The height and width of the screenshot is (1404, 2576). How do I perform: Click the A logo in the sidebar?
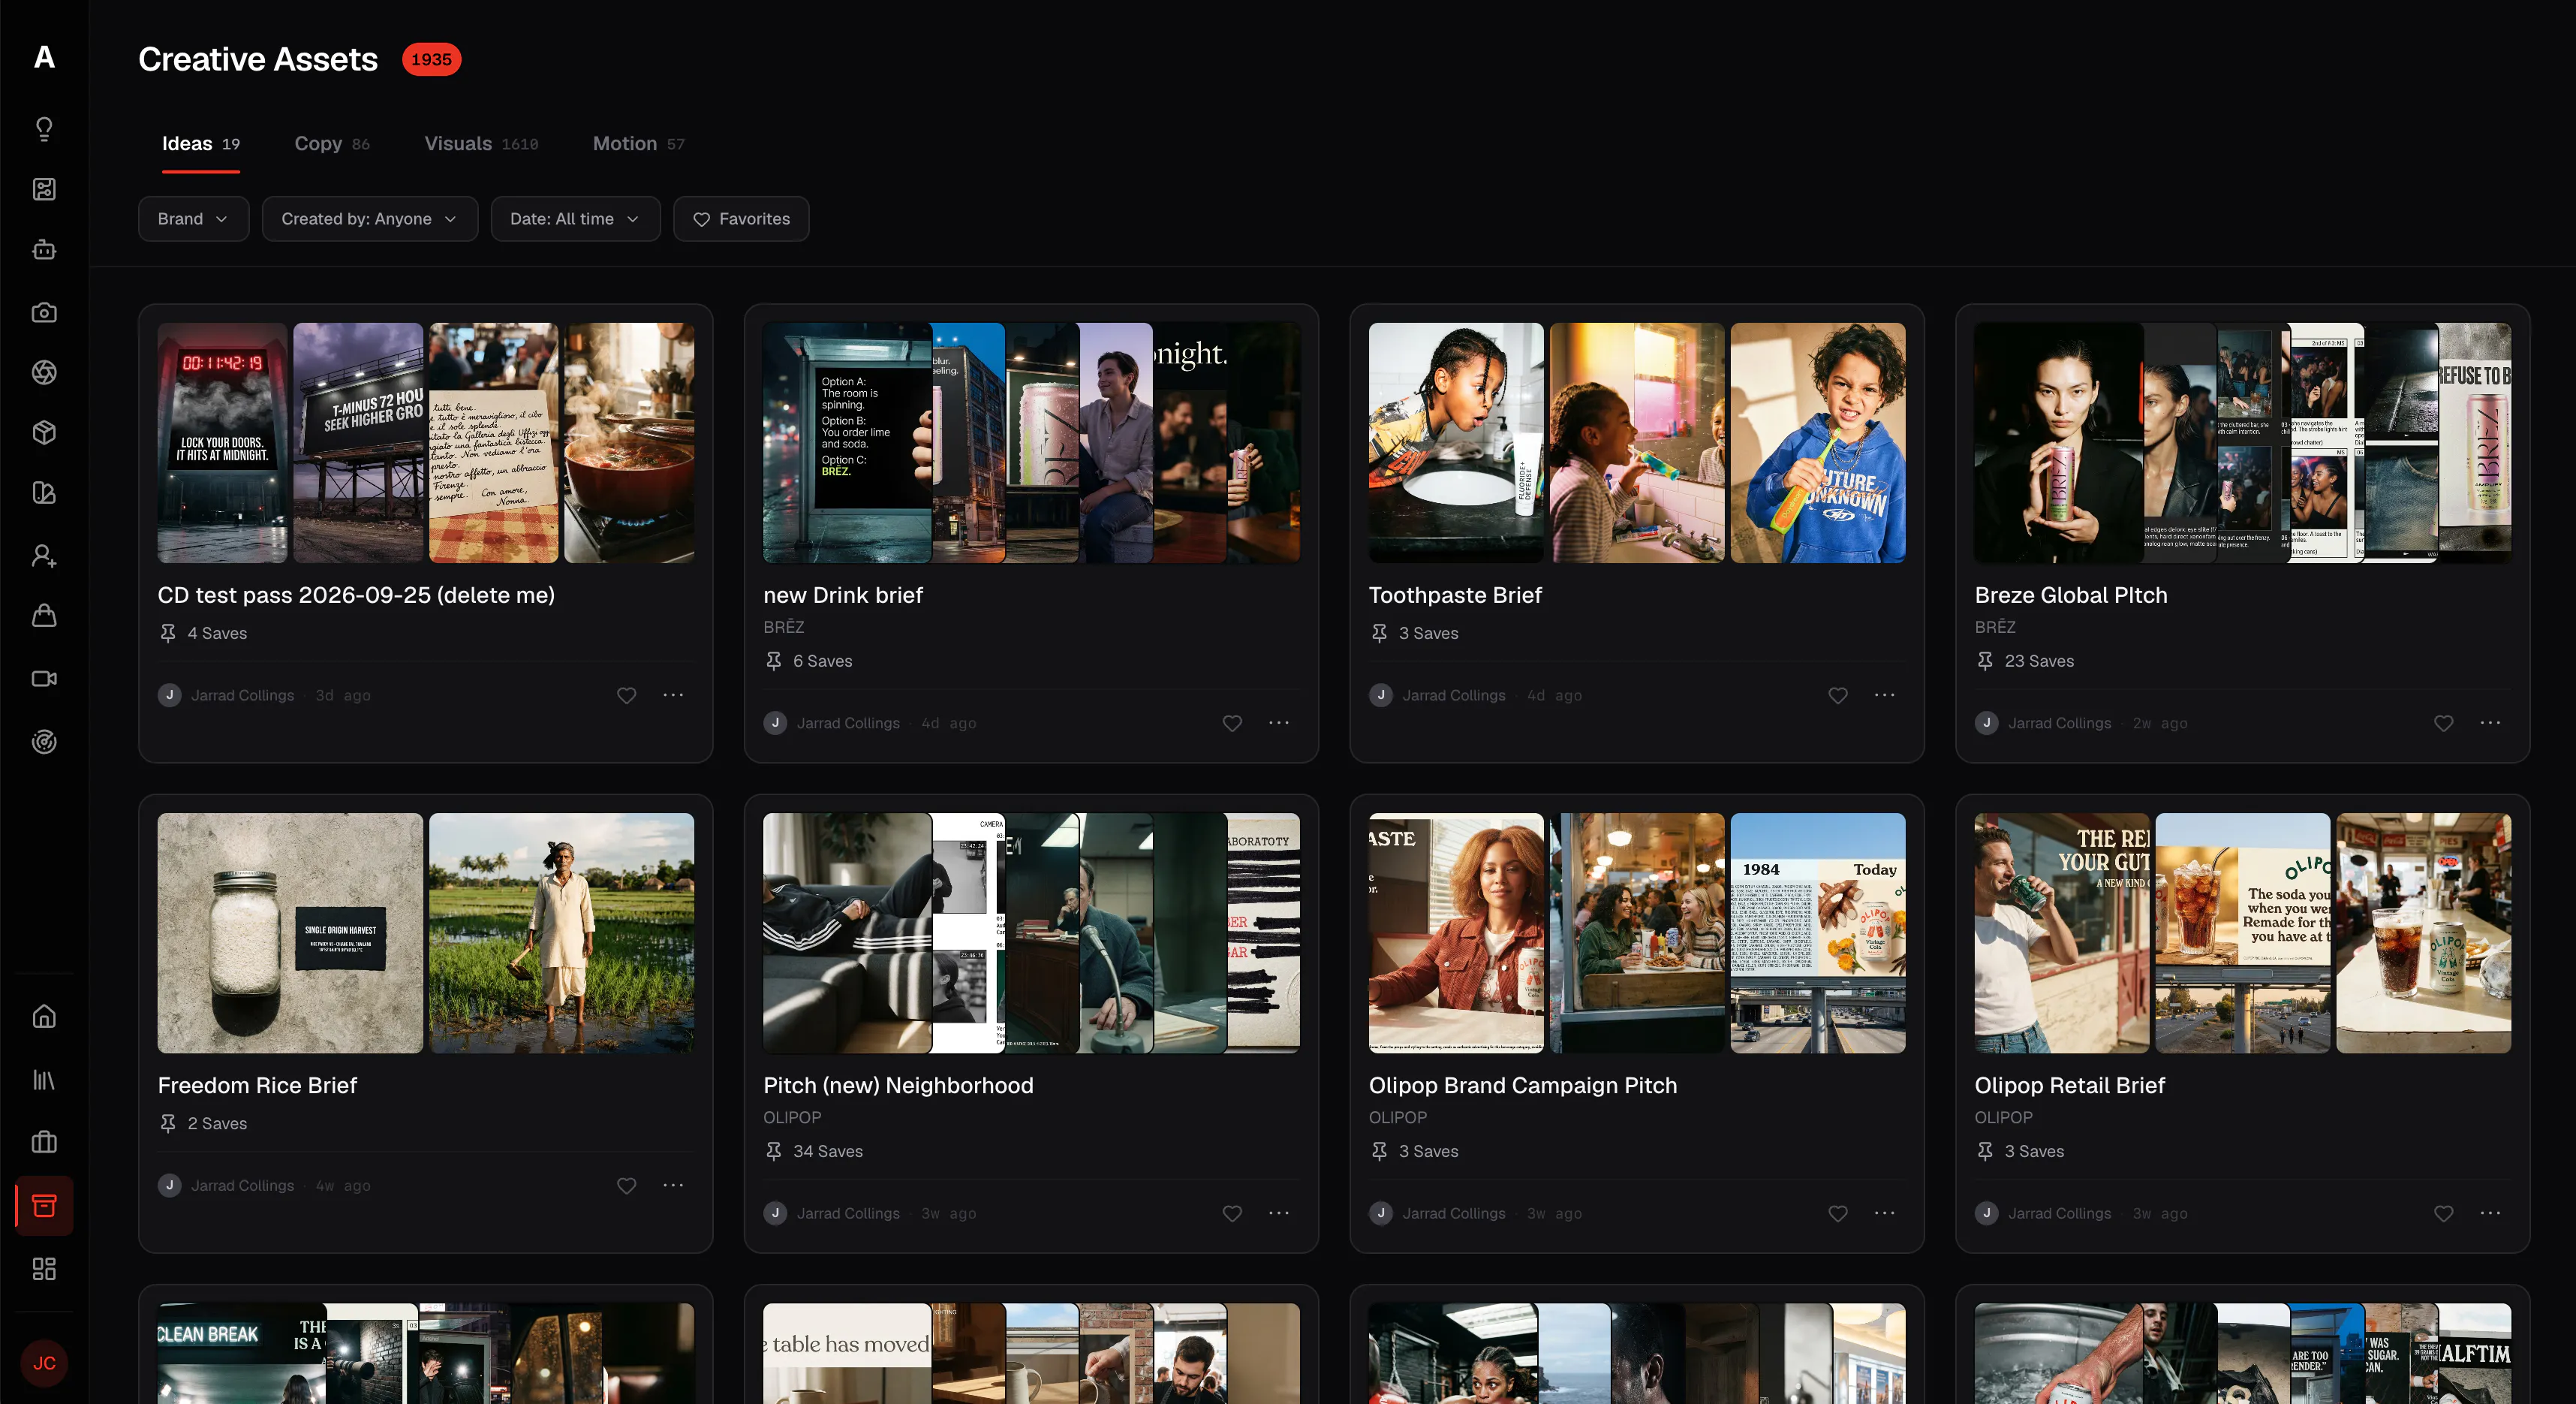click(x=44, y=57)
